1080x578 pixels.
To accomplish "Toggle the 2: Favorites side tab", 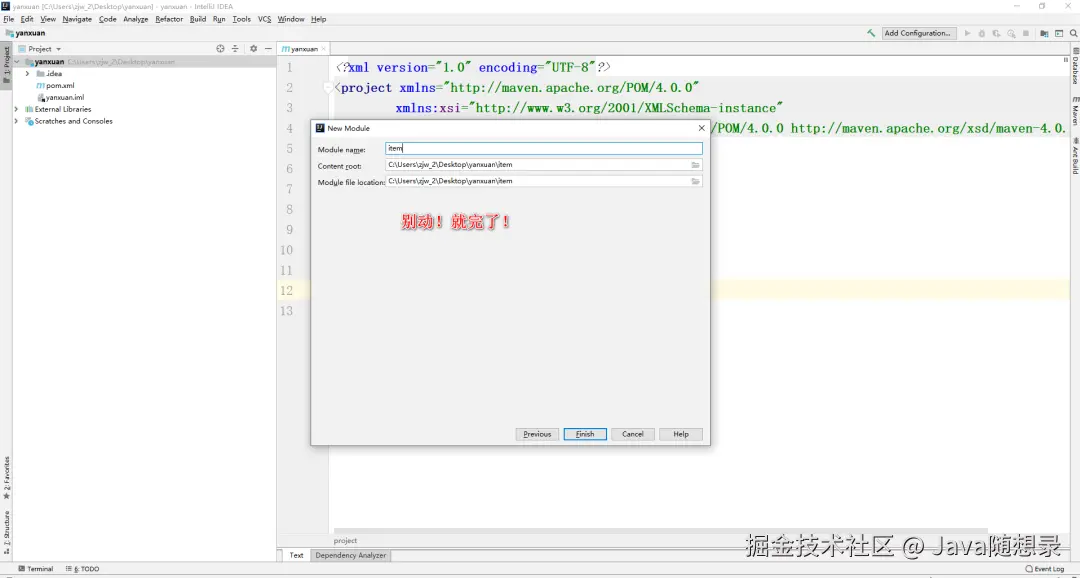I will coord(6,477).
